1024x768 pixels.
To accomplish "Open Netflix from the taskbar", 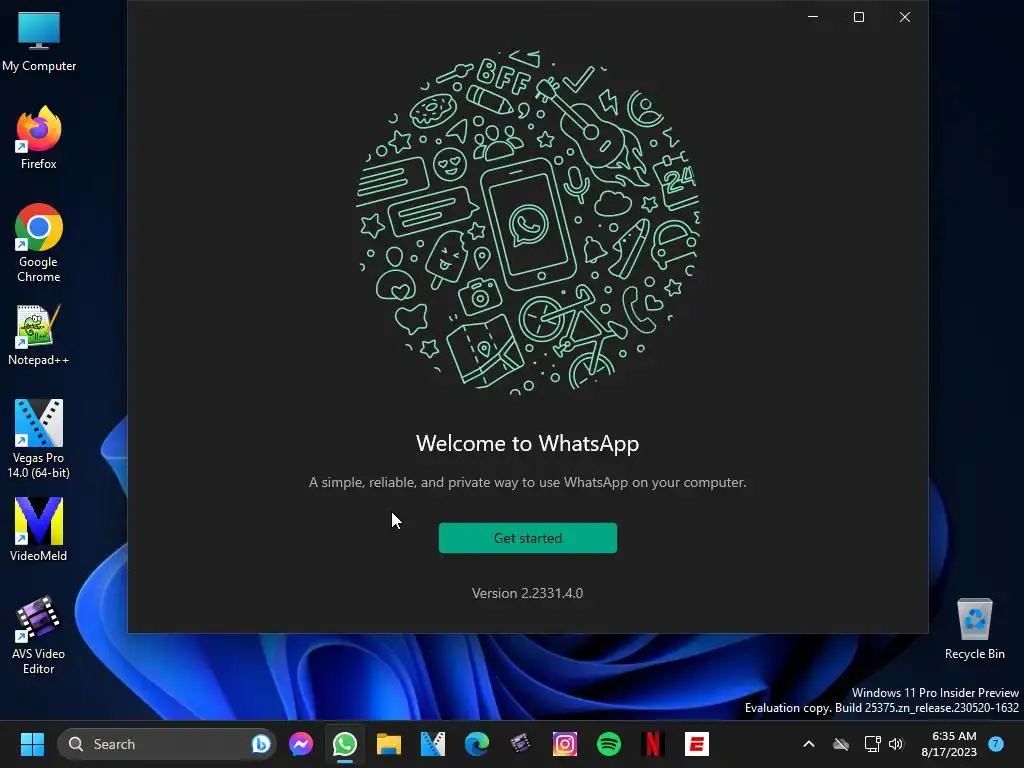I will [652, 744].
